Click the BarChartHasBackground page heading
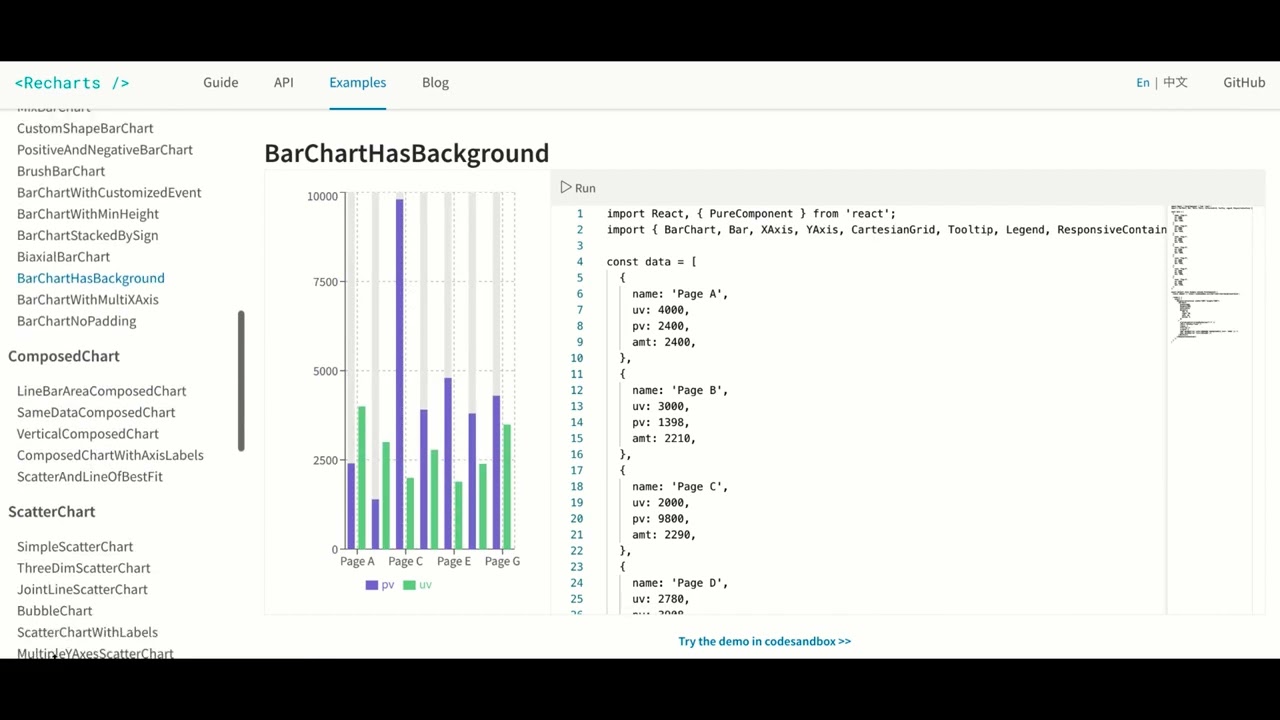This screenshot has height=720, width=1280. click(x=407, y=153)
